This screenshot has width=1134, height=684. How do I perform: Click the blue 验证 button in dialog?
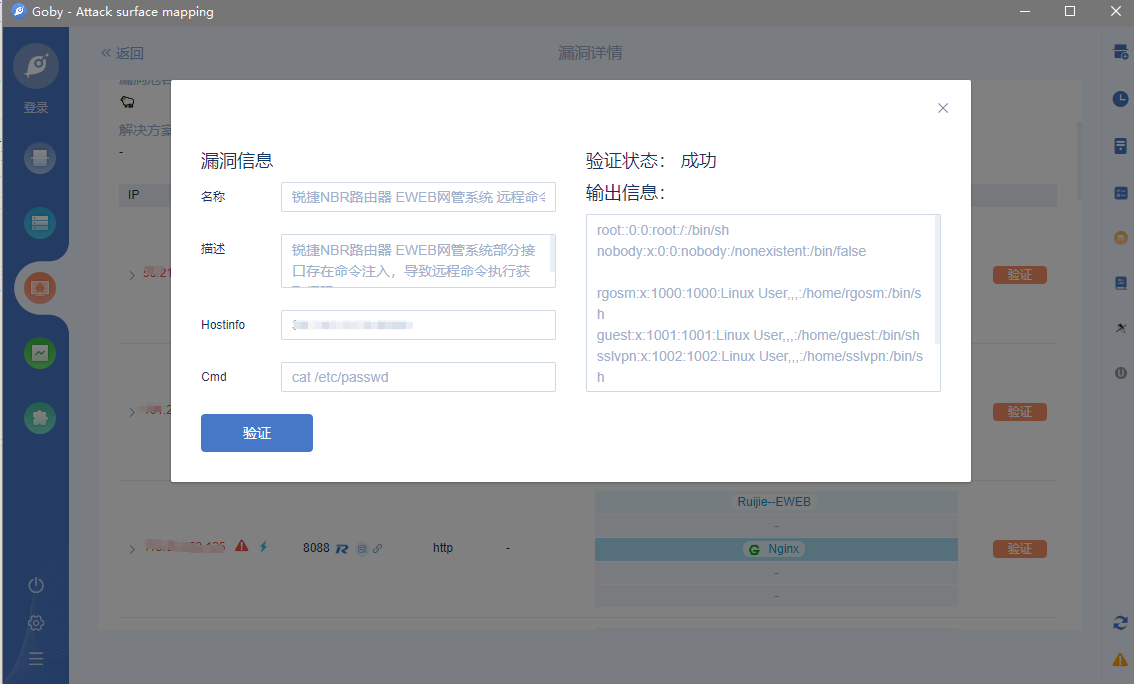(x=257, y=433)
